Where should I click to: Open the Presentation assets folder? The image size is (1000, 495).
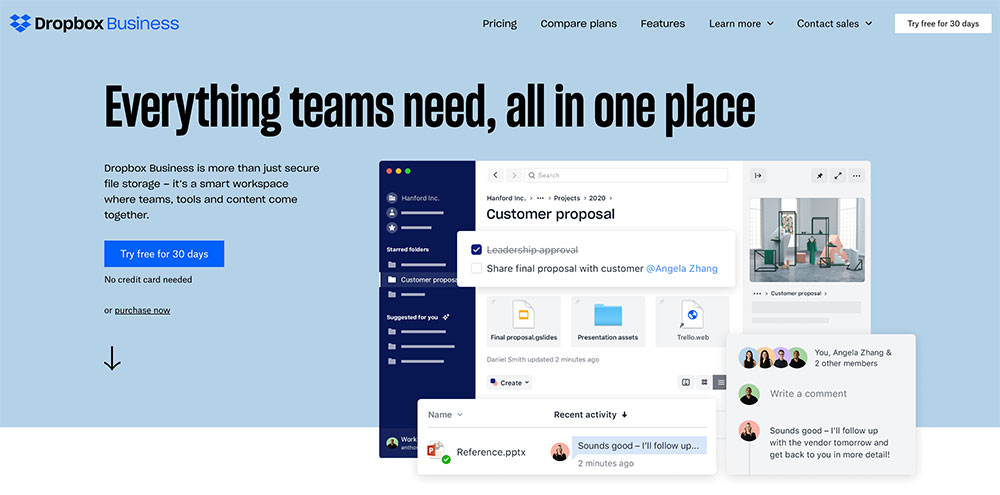[x=608, y=321]
